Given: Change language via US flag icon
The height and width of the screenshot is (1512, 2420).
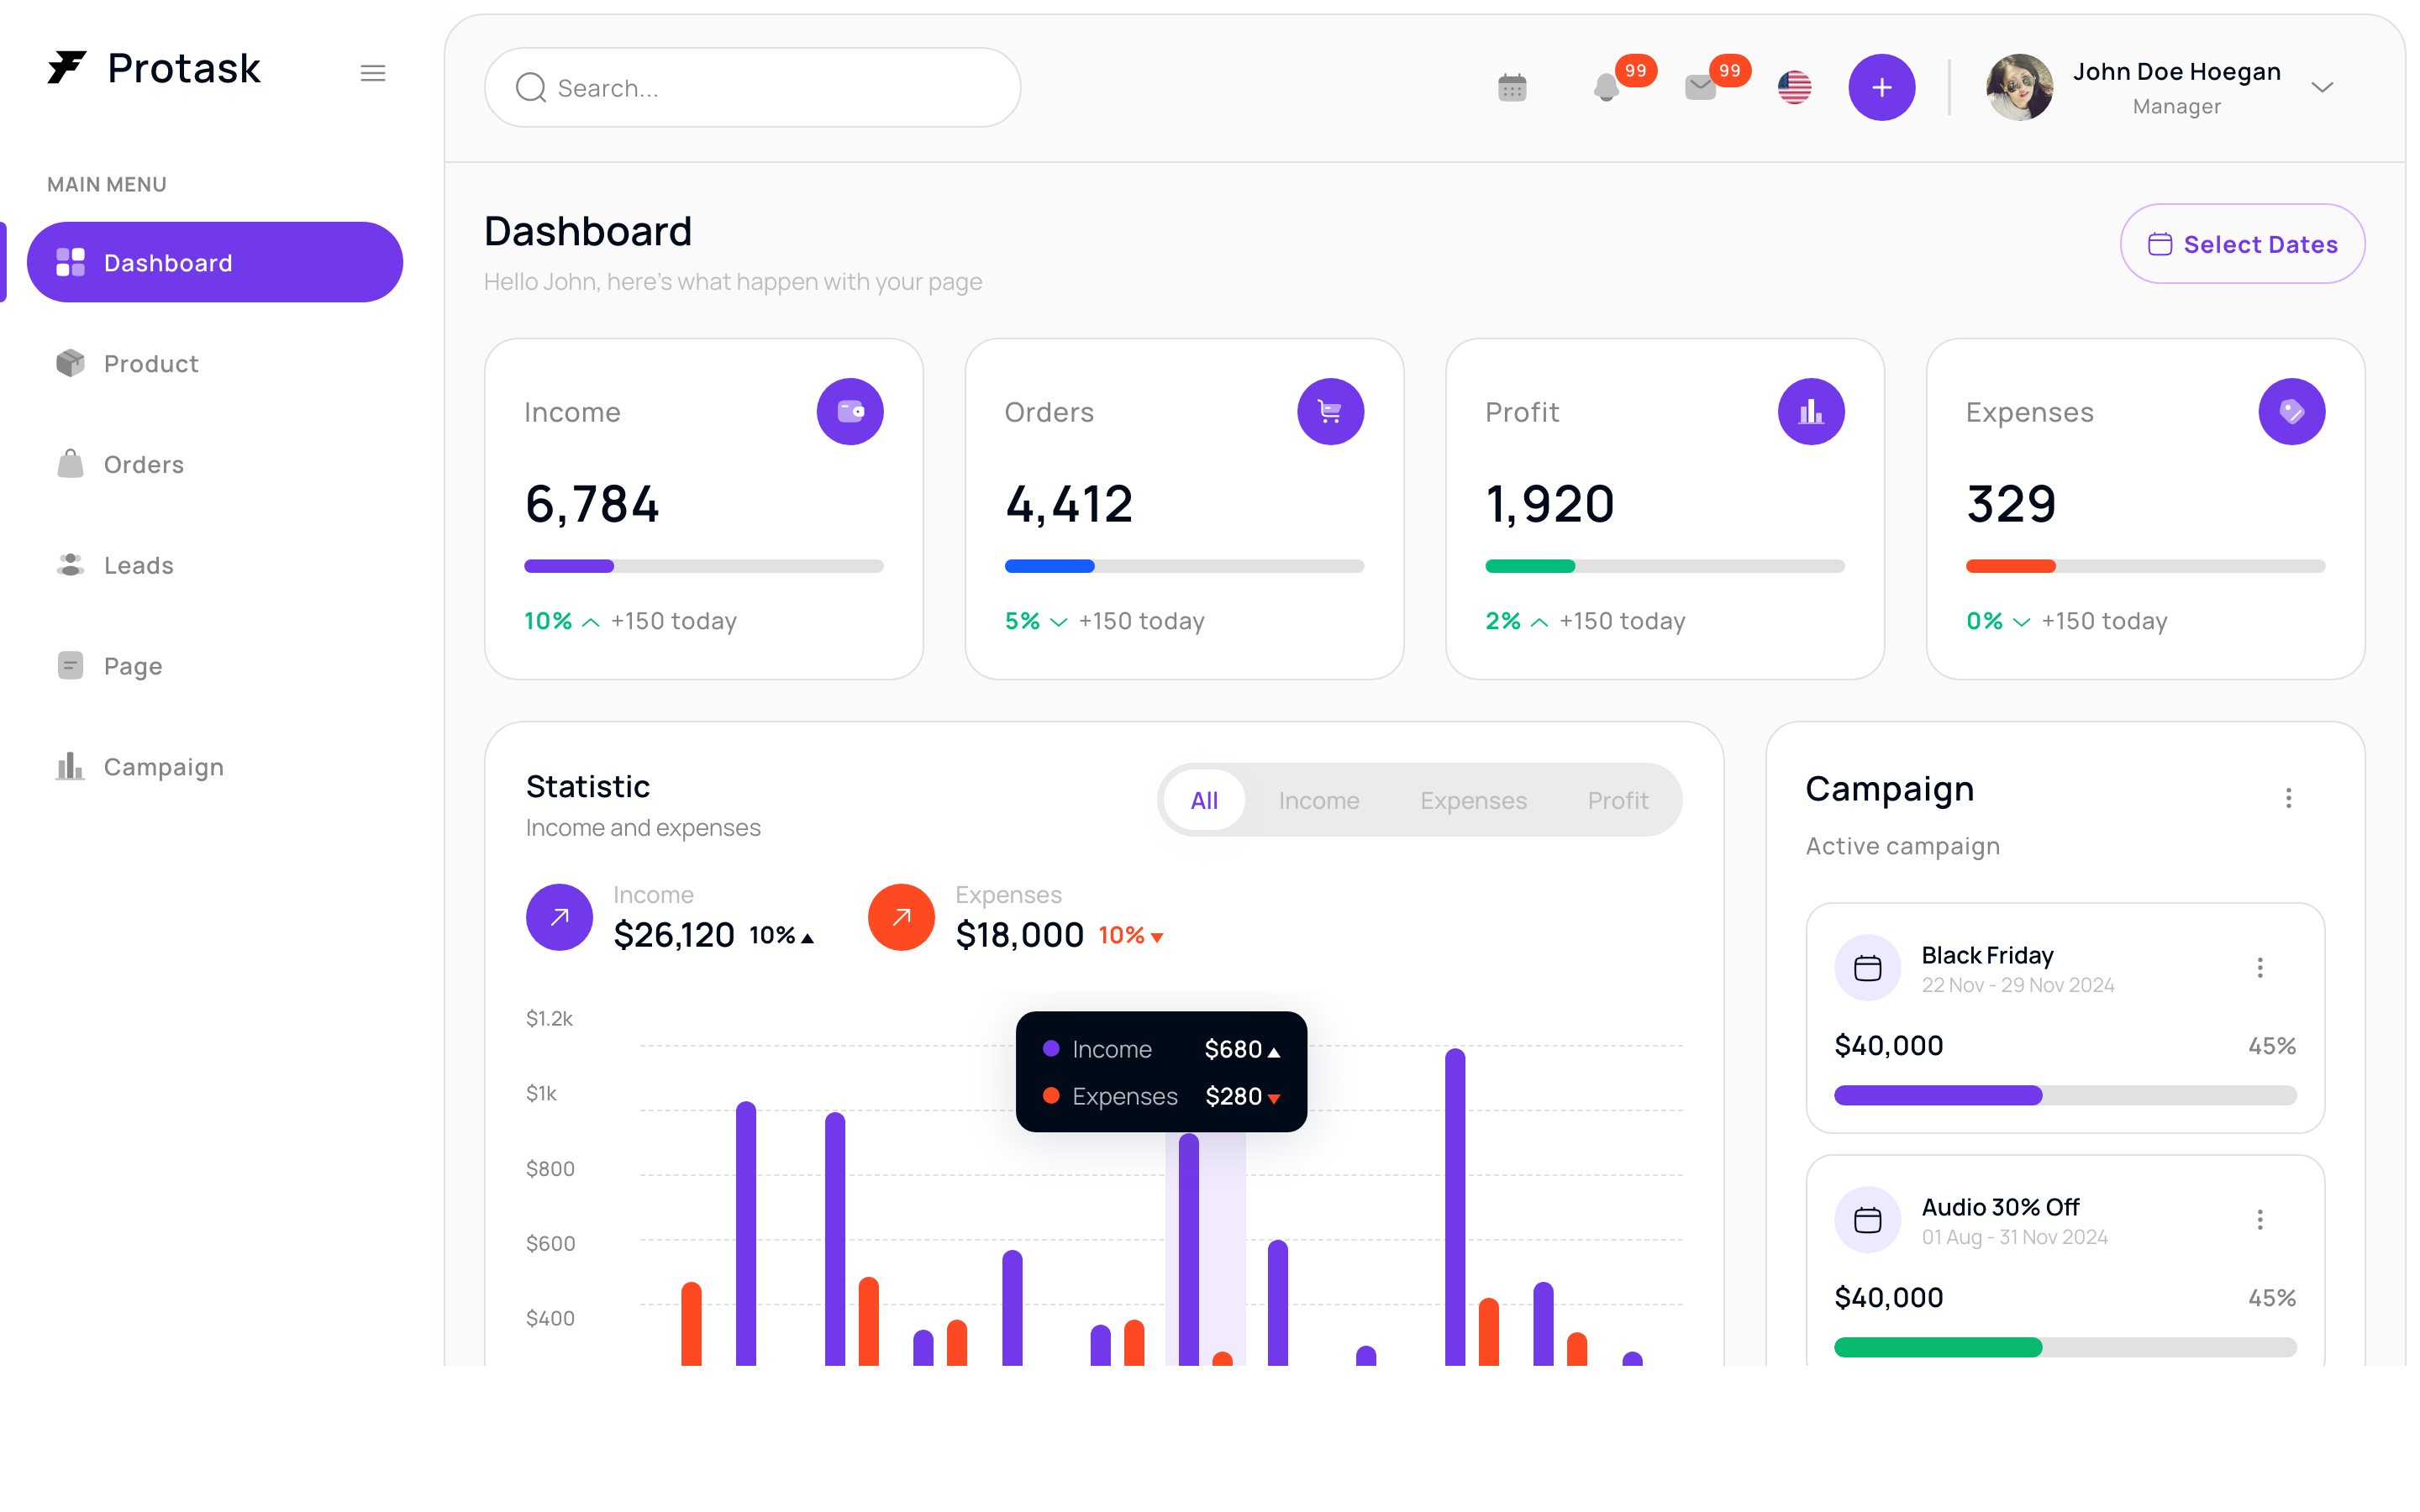Looking at the screenshot, I should (1794, 88).
